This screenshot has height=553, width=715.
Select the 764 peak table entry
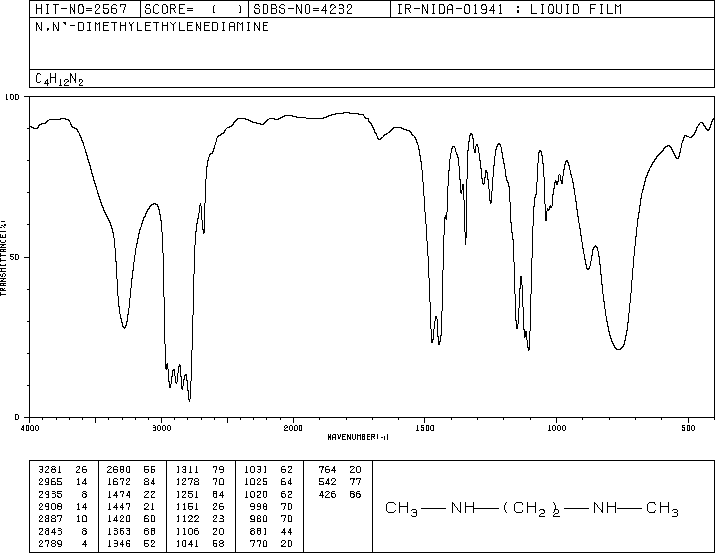(x=327, y=470)
